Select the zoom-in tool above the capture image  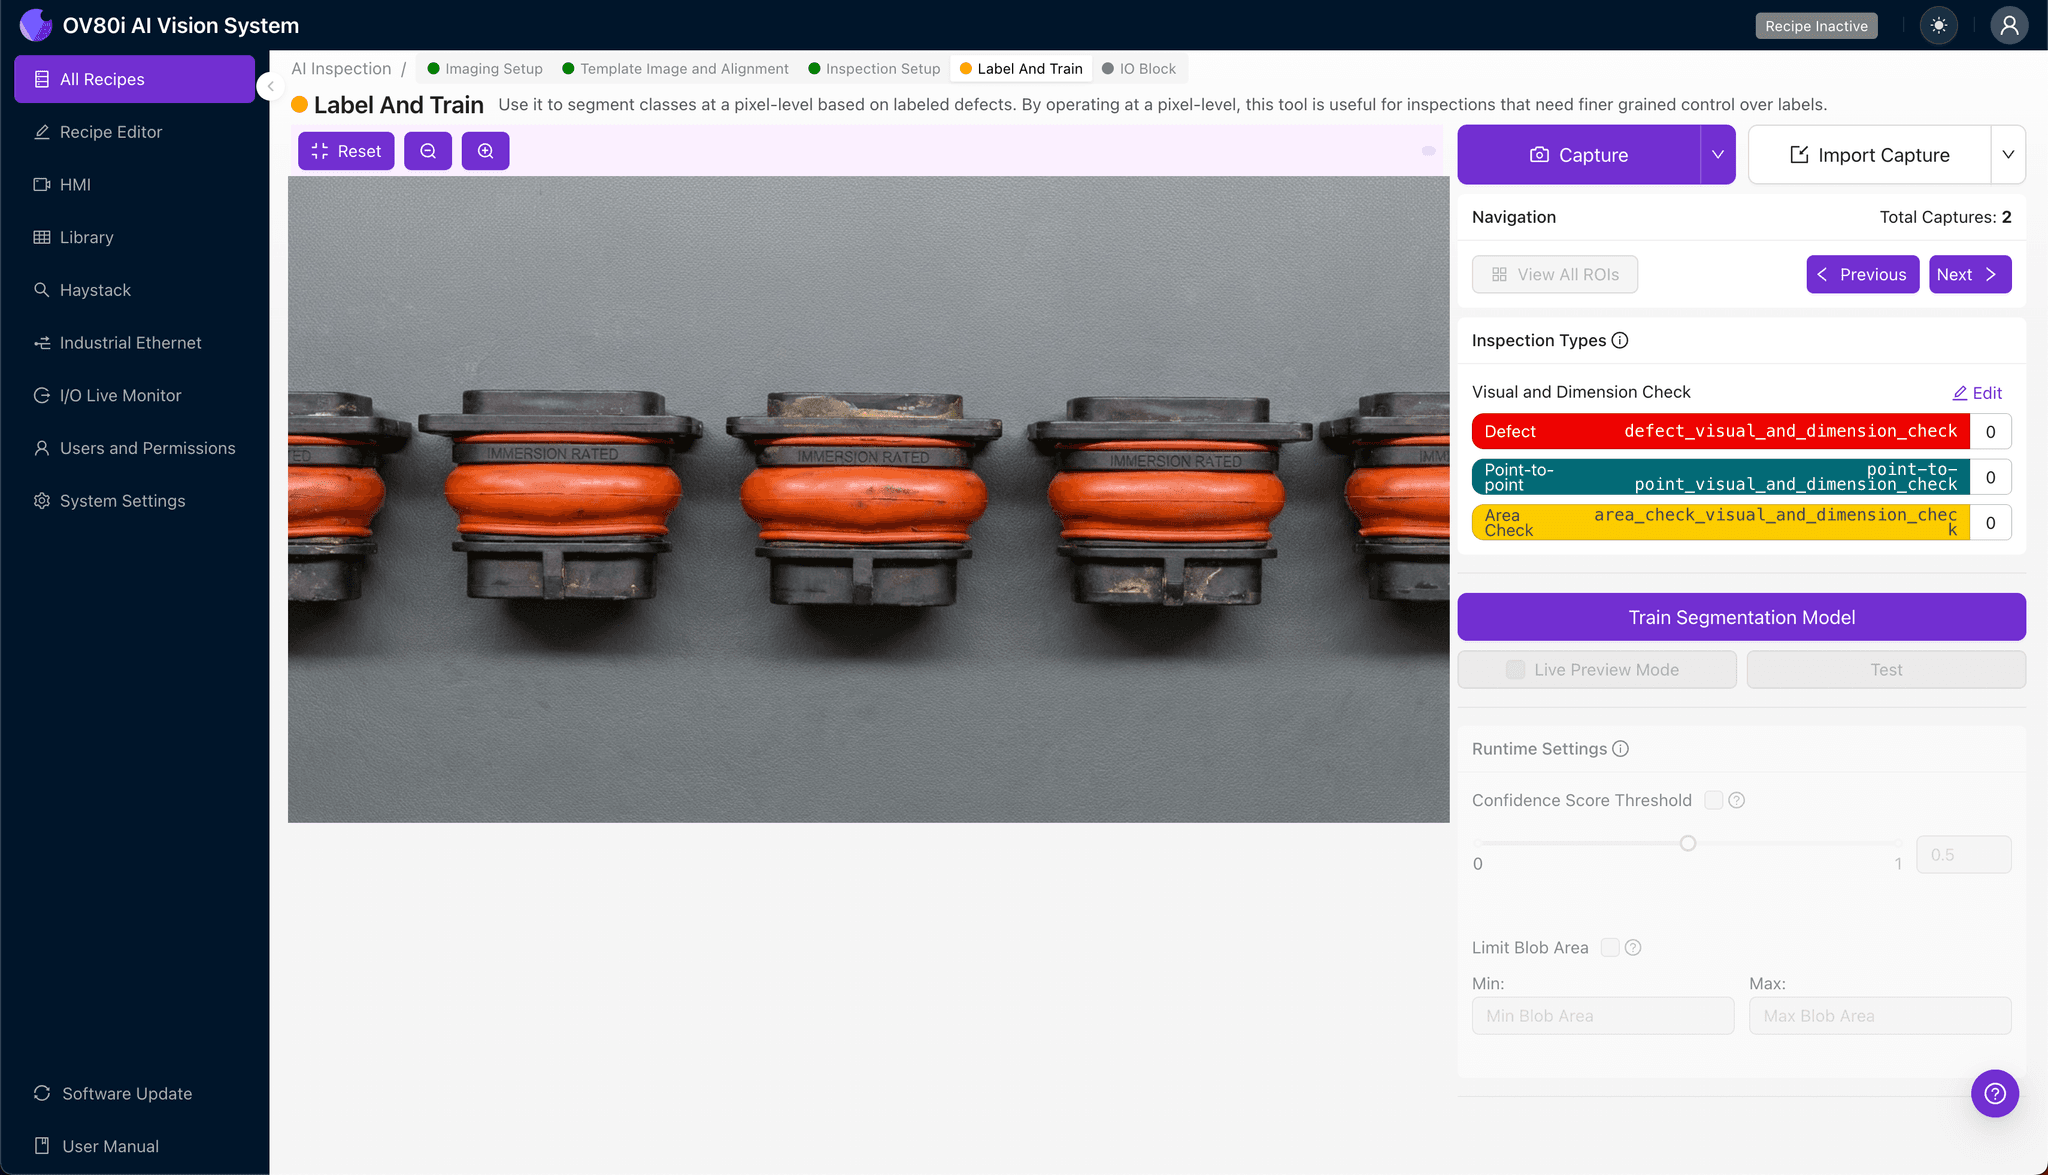[x=485, y=151]
